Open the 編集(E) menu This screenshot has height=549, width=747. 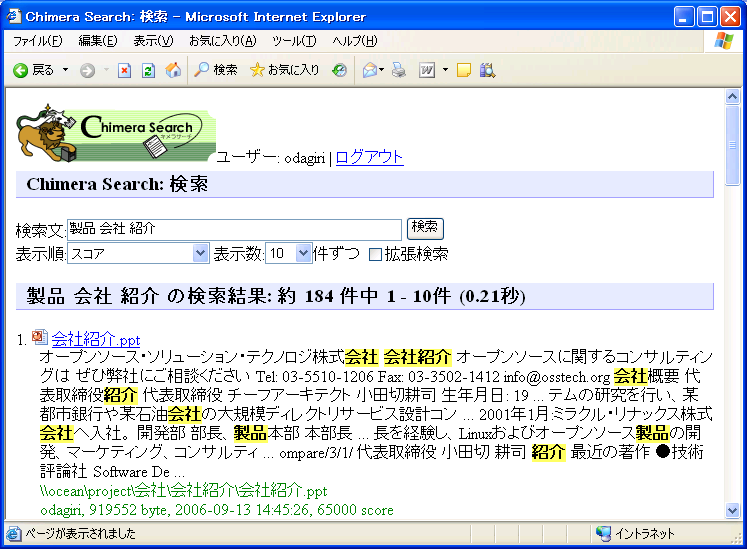[98, 41]
